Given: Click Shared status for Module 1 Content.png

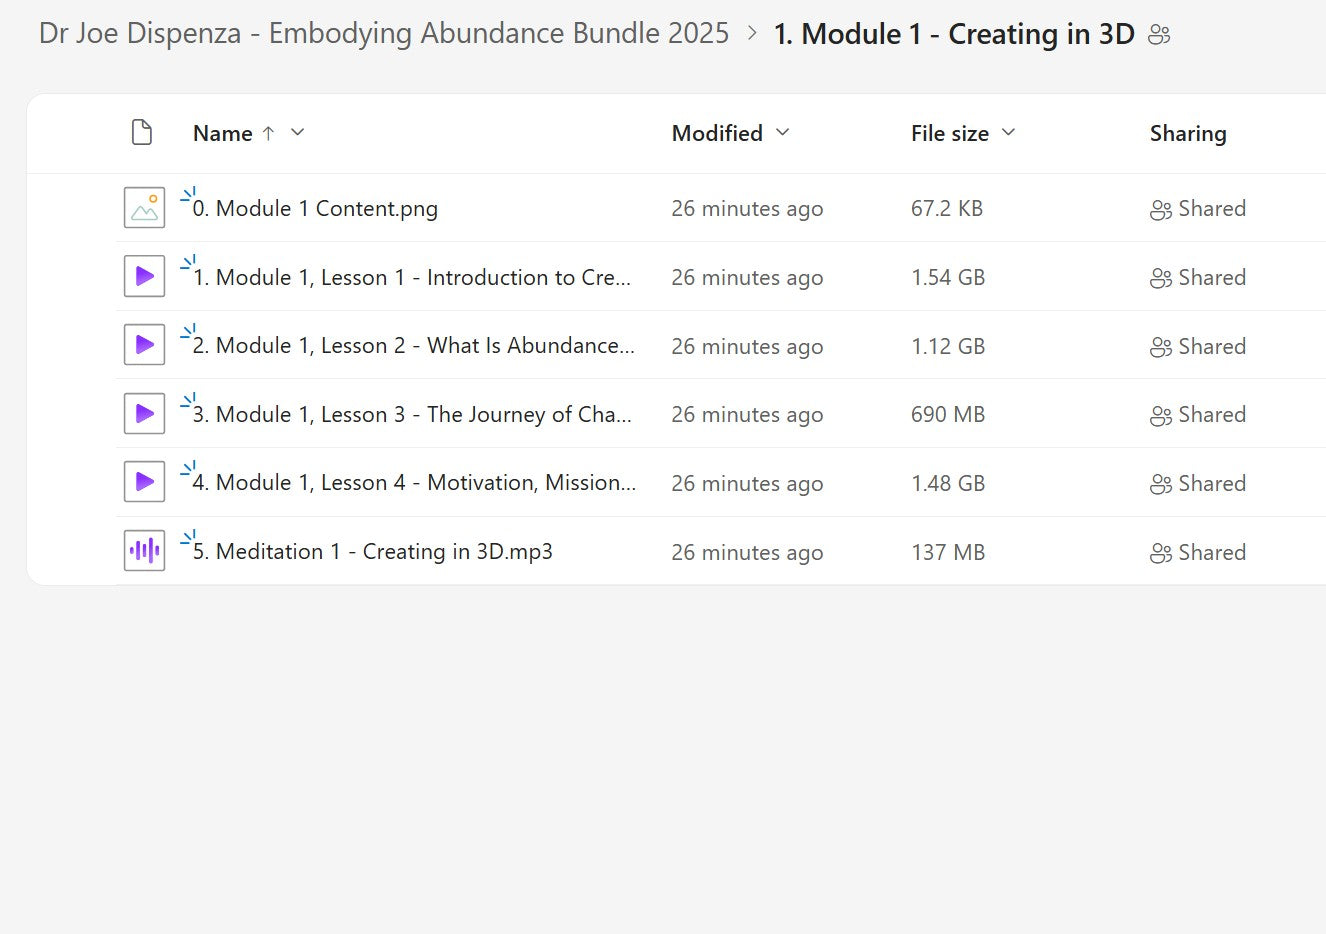Looking at the screenshot, I should 1198,209.
